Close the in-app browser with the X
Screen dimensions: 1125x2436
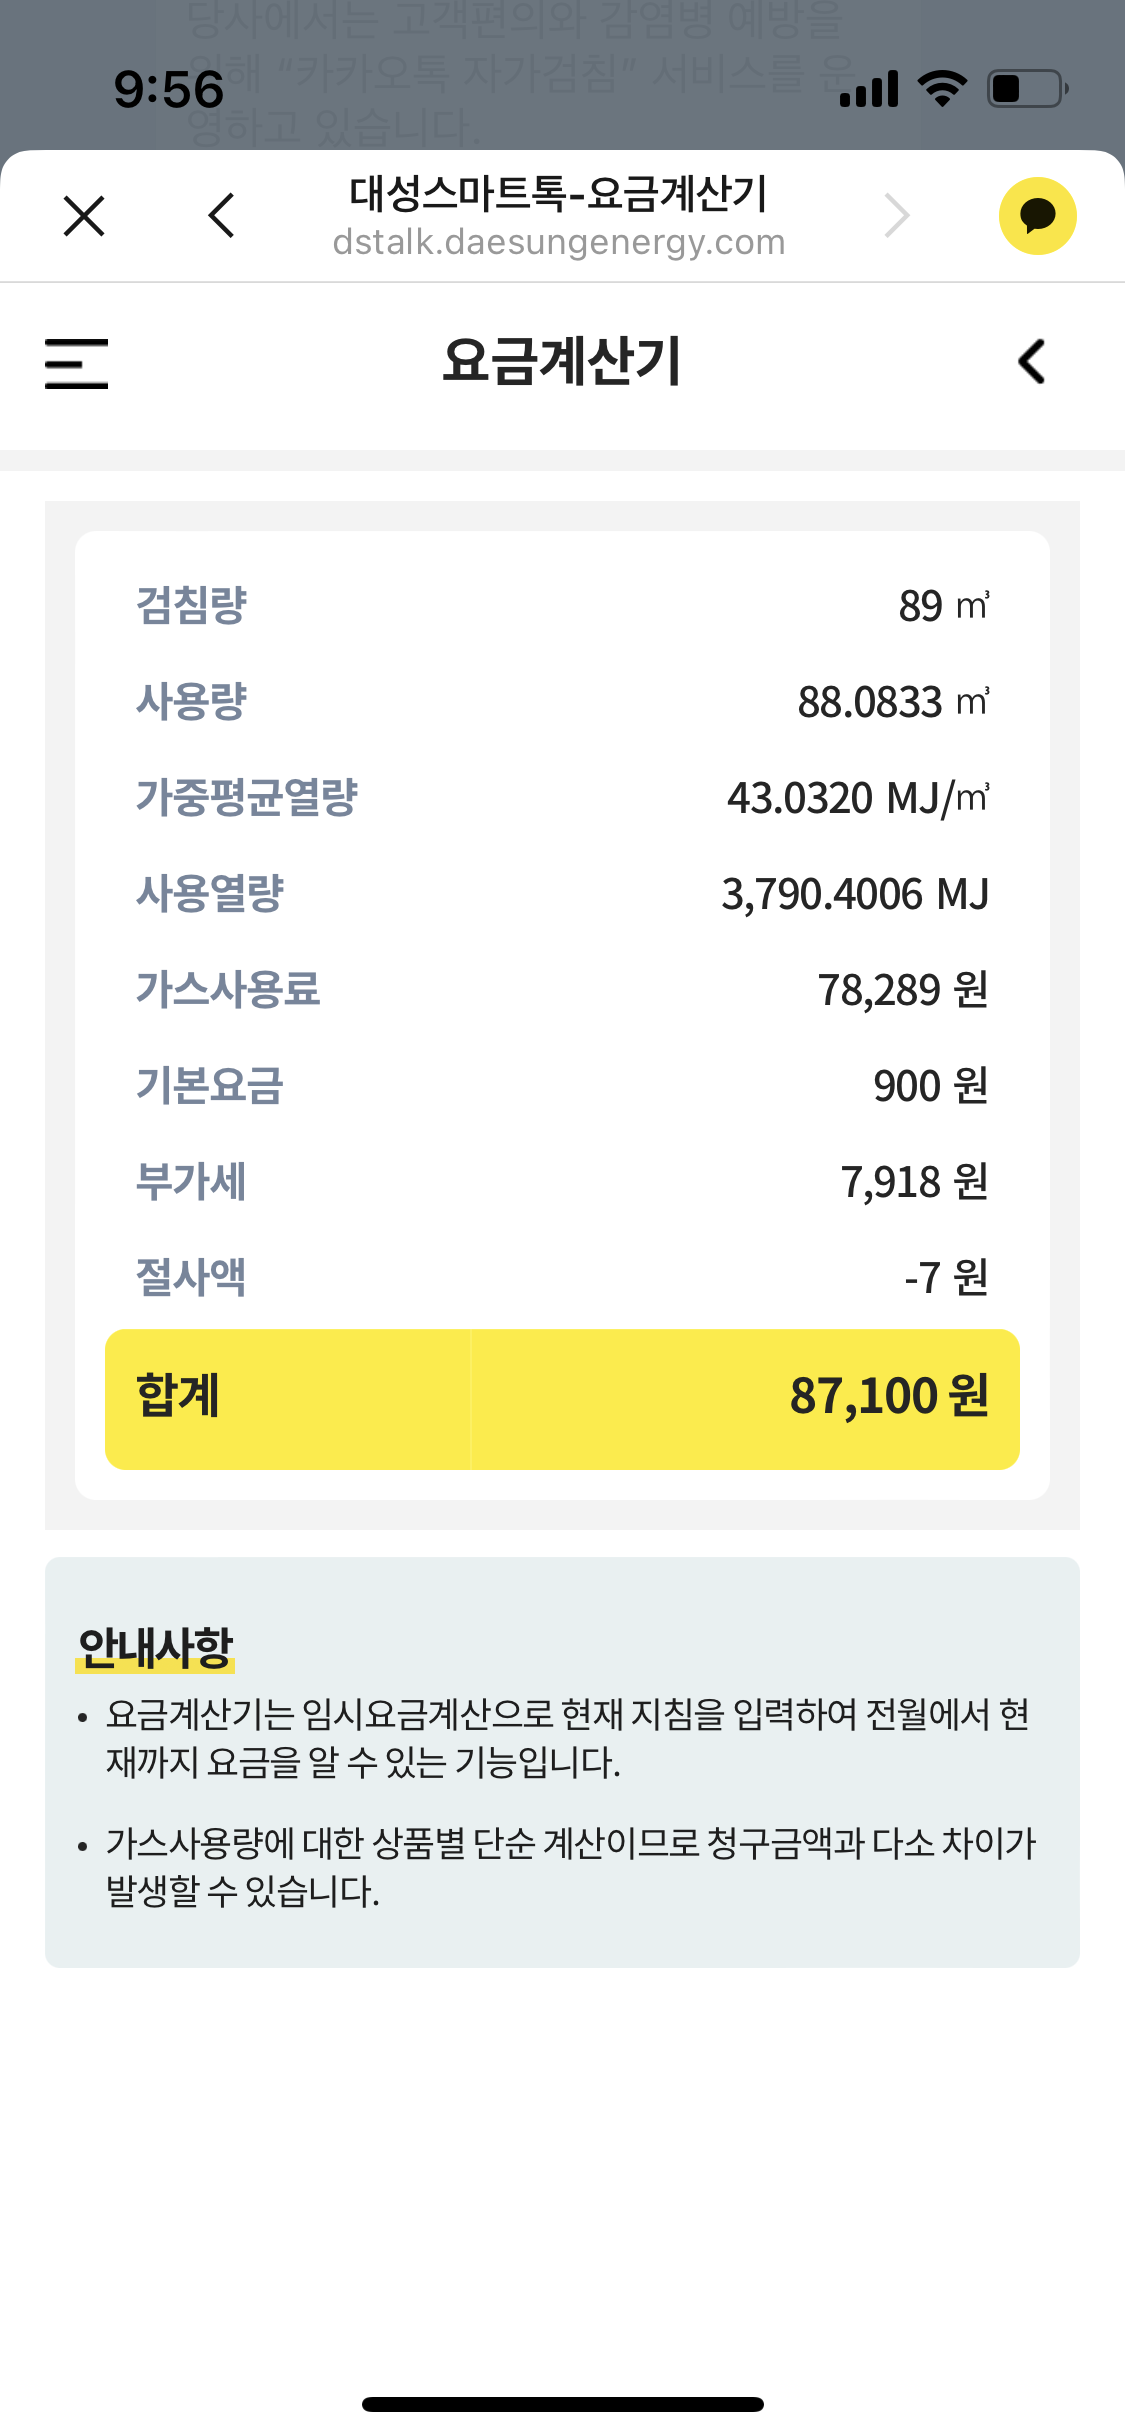[84, 216]
